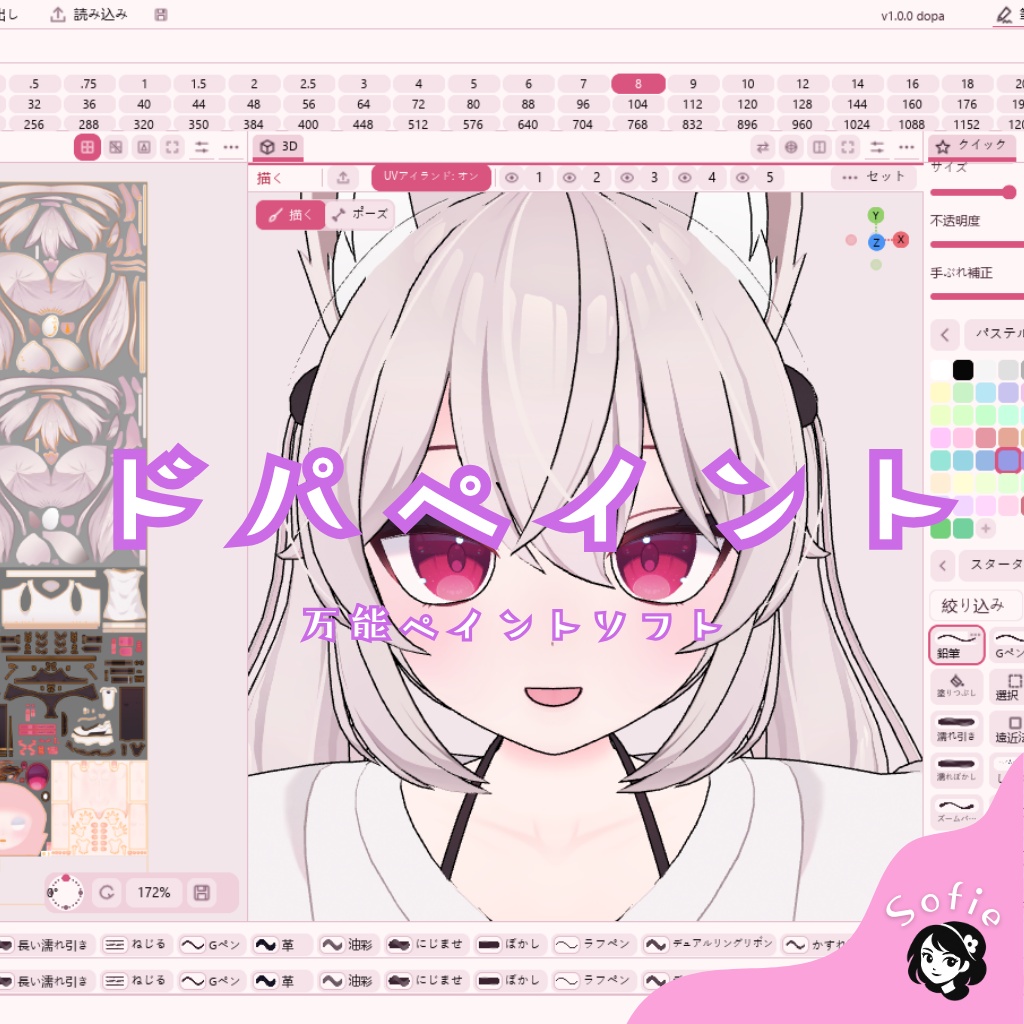The image size is (1024, 1024).
Task: Click the split view icon in 3D toolbar
Action: pyautogui.click(x=820, y=148)
